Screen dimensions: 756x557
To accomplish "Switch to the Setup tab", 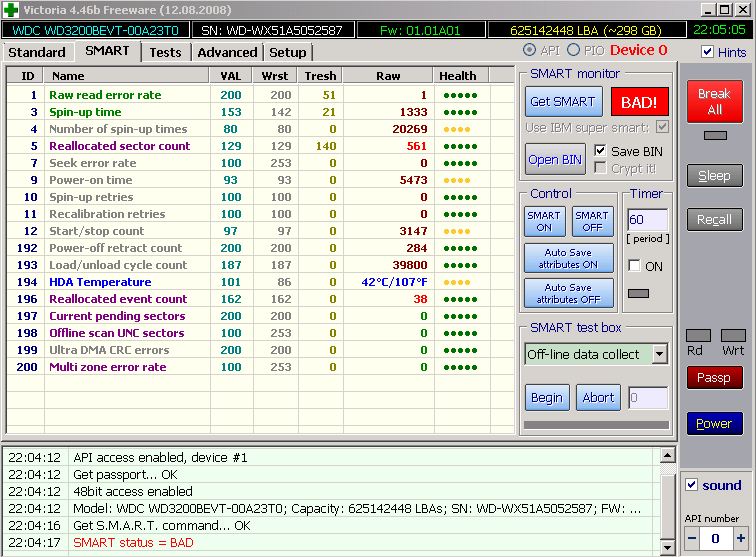I will [287, 52].
